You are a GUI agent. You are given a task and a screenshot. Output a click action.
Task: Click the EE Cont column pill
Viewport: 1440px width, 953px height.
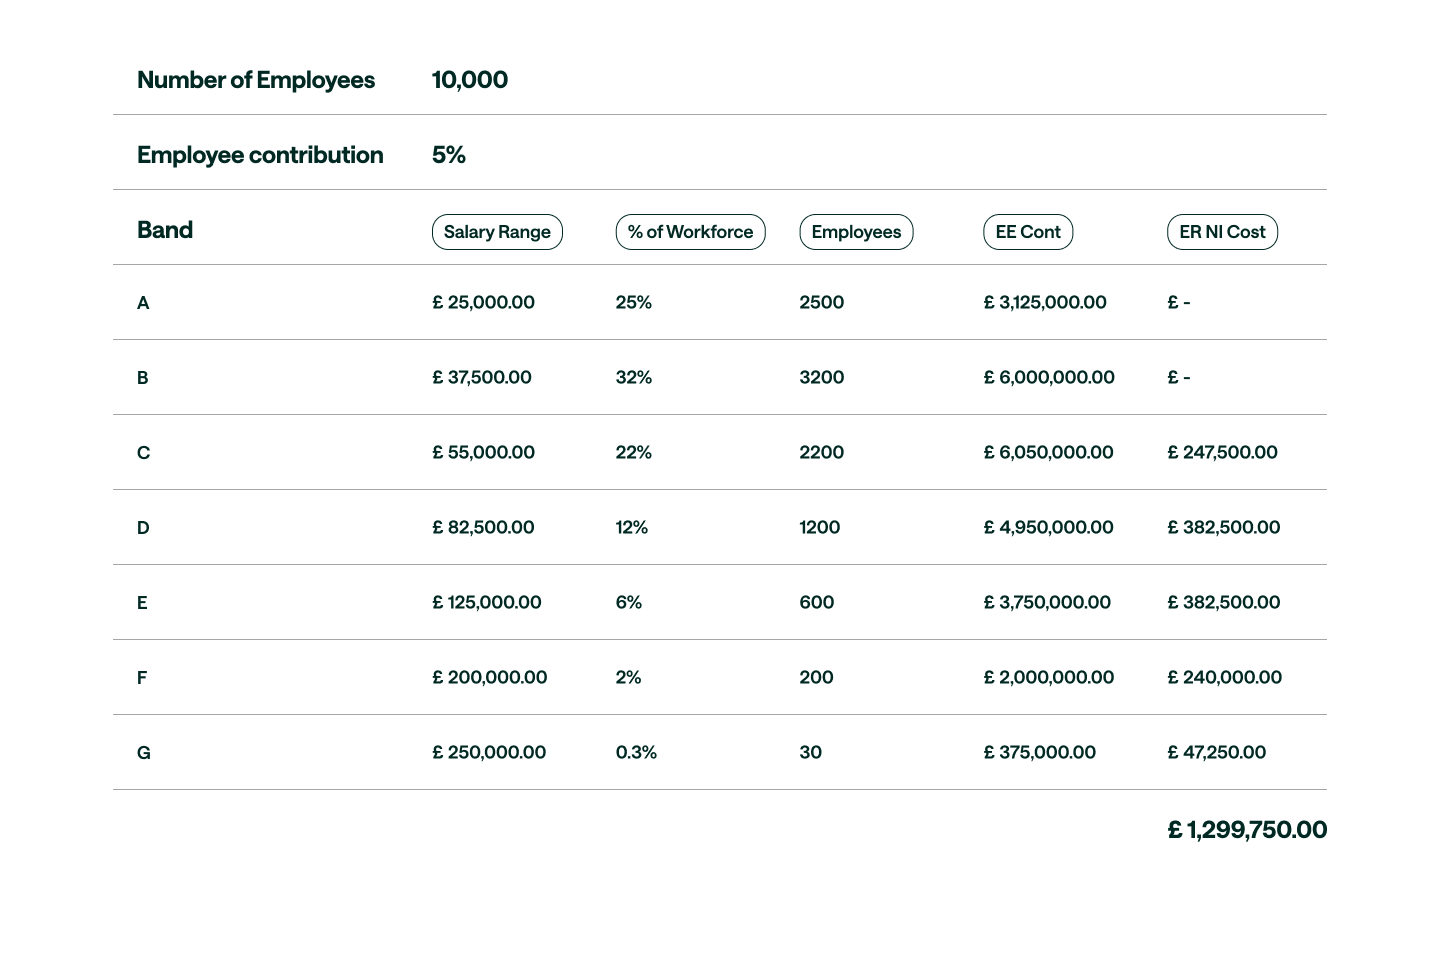tap(1028, 232)
